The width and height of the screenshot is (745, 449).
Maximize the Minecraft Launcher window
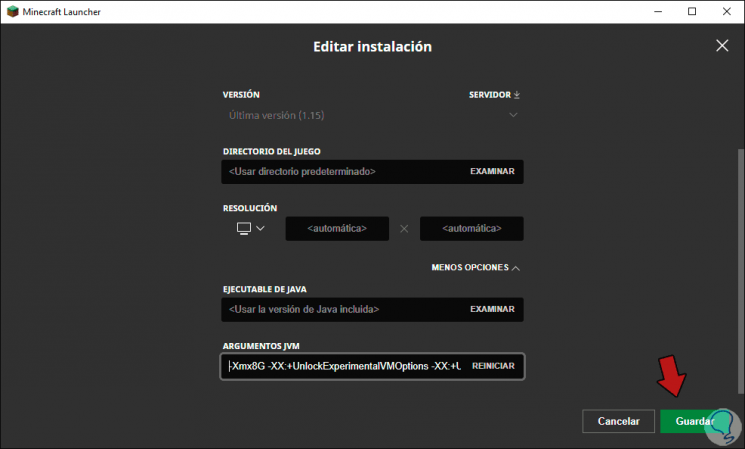(x=692, y=11)
